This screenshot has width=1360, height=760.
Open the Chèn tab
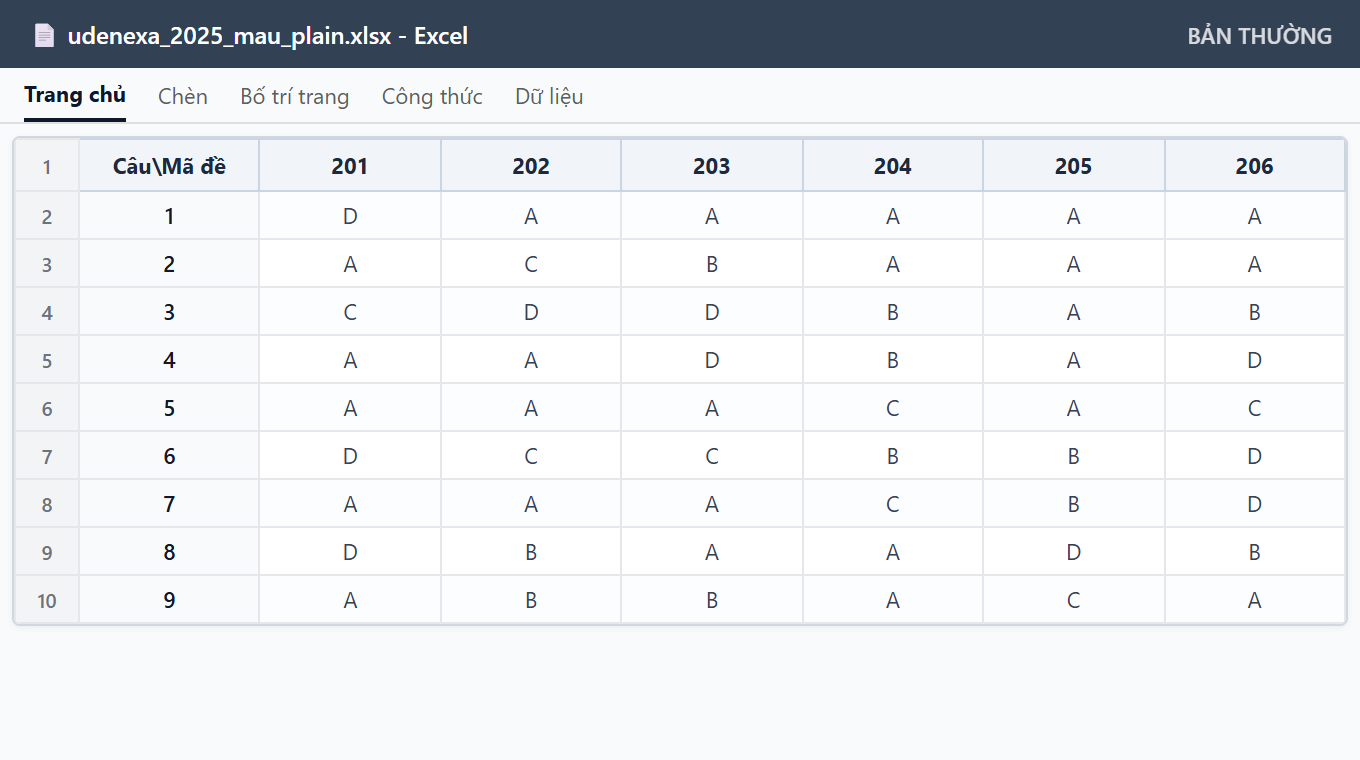(x=183, y=96)
